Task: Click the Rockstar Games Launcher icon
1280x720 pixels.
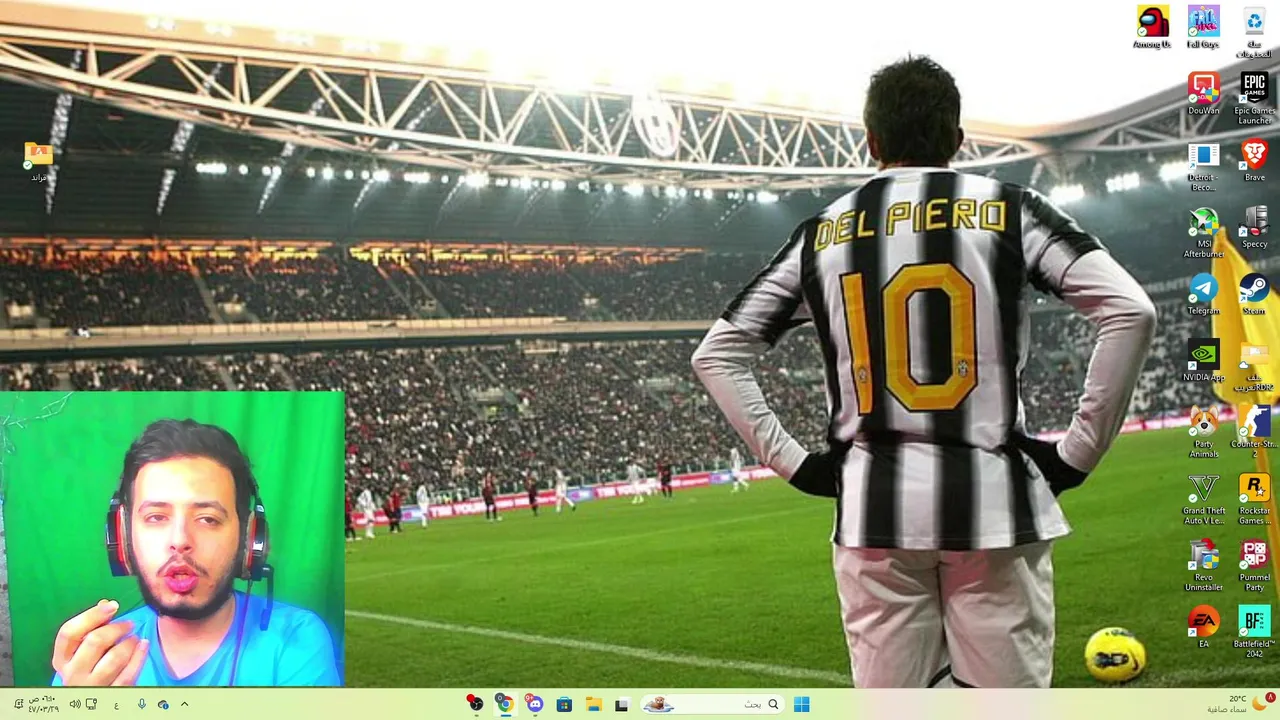Action: point(1254,500)
